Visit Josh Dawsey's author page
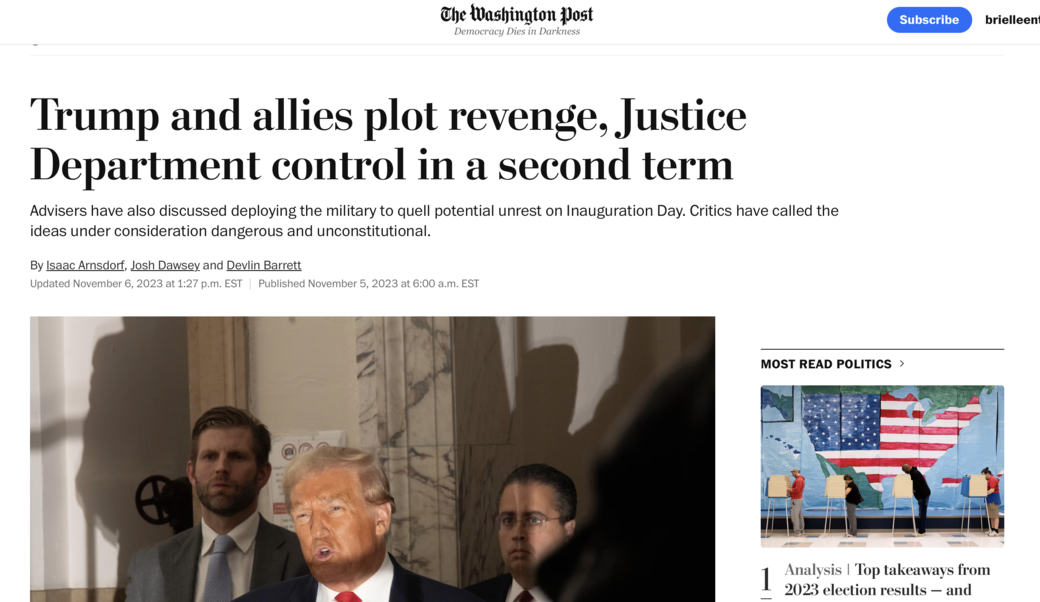The width and height of the screenshot is (1040, 602). [x=164, y=265]
